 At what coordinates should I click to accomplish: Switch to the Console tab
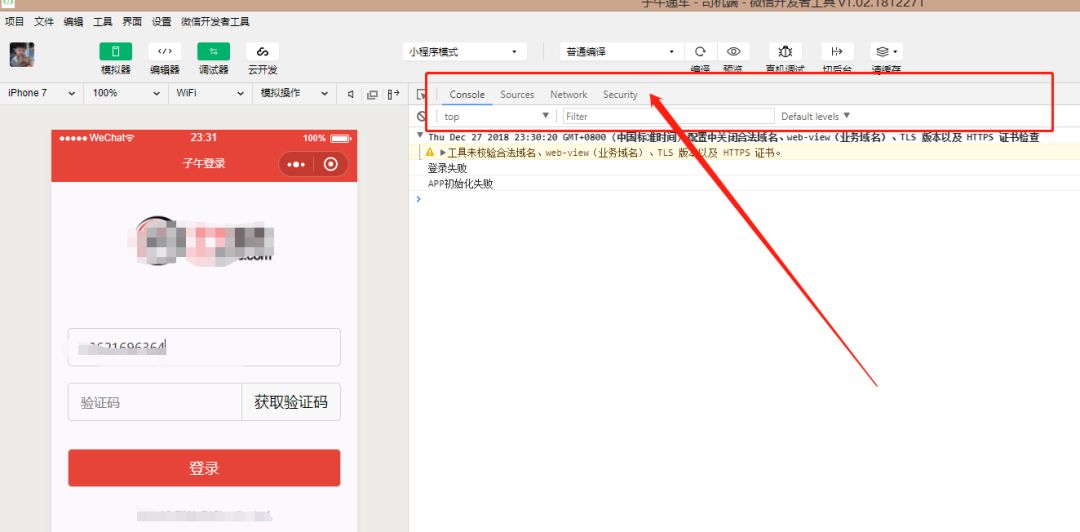point(467,94)
